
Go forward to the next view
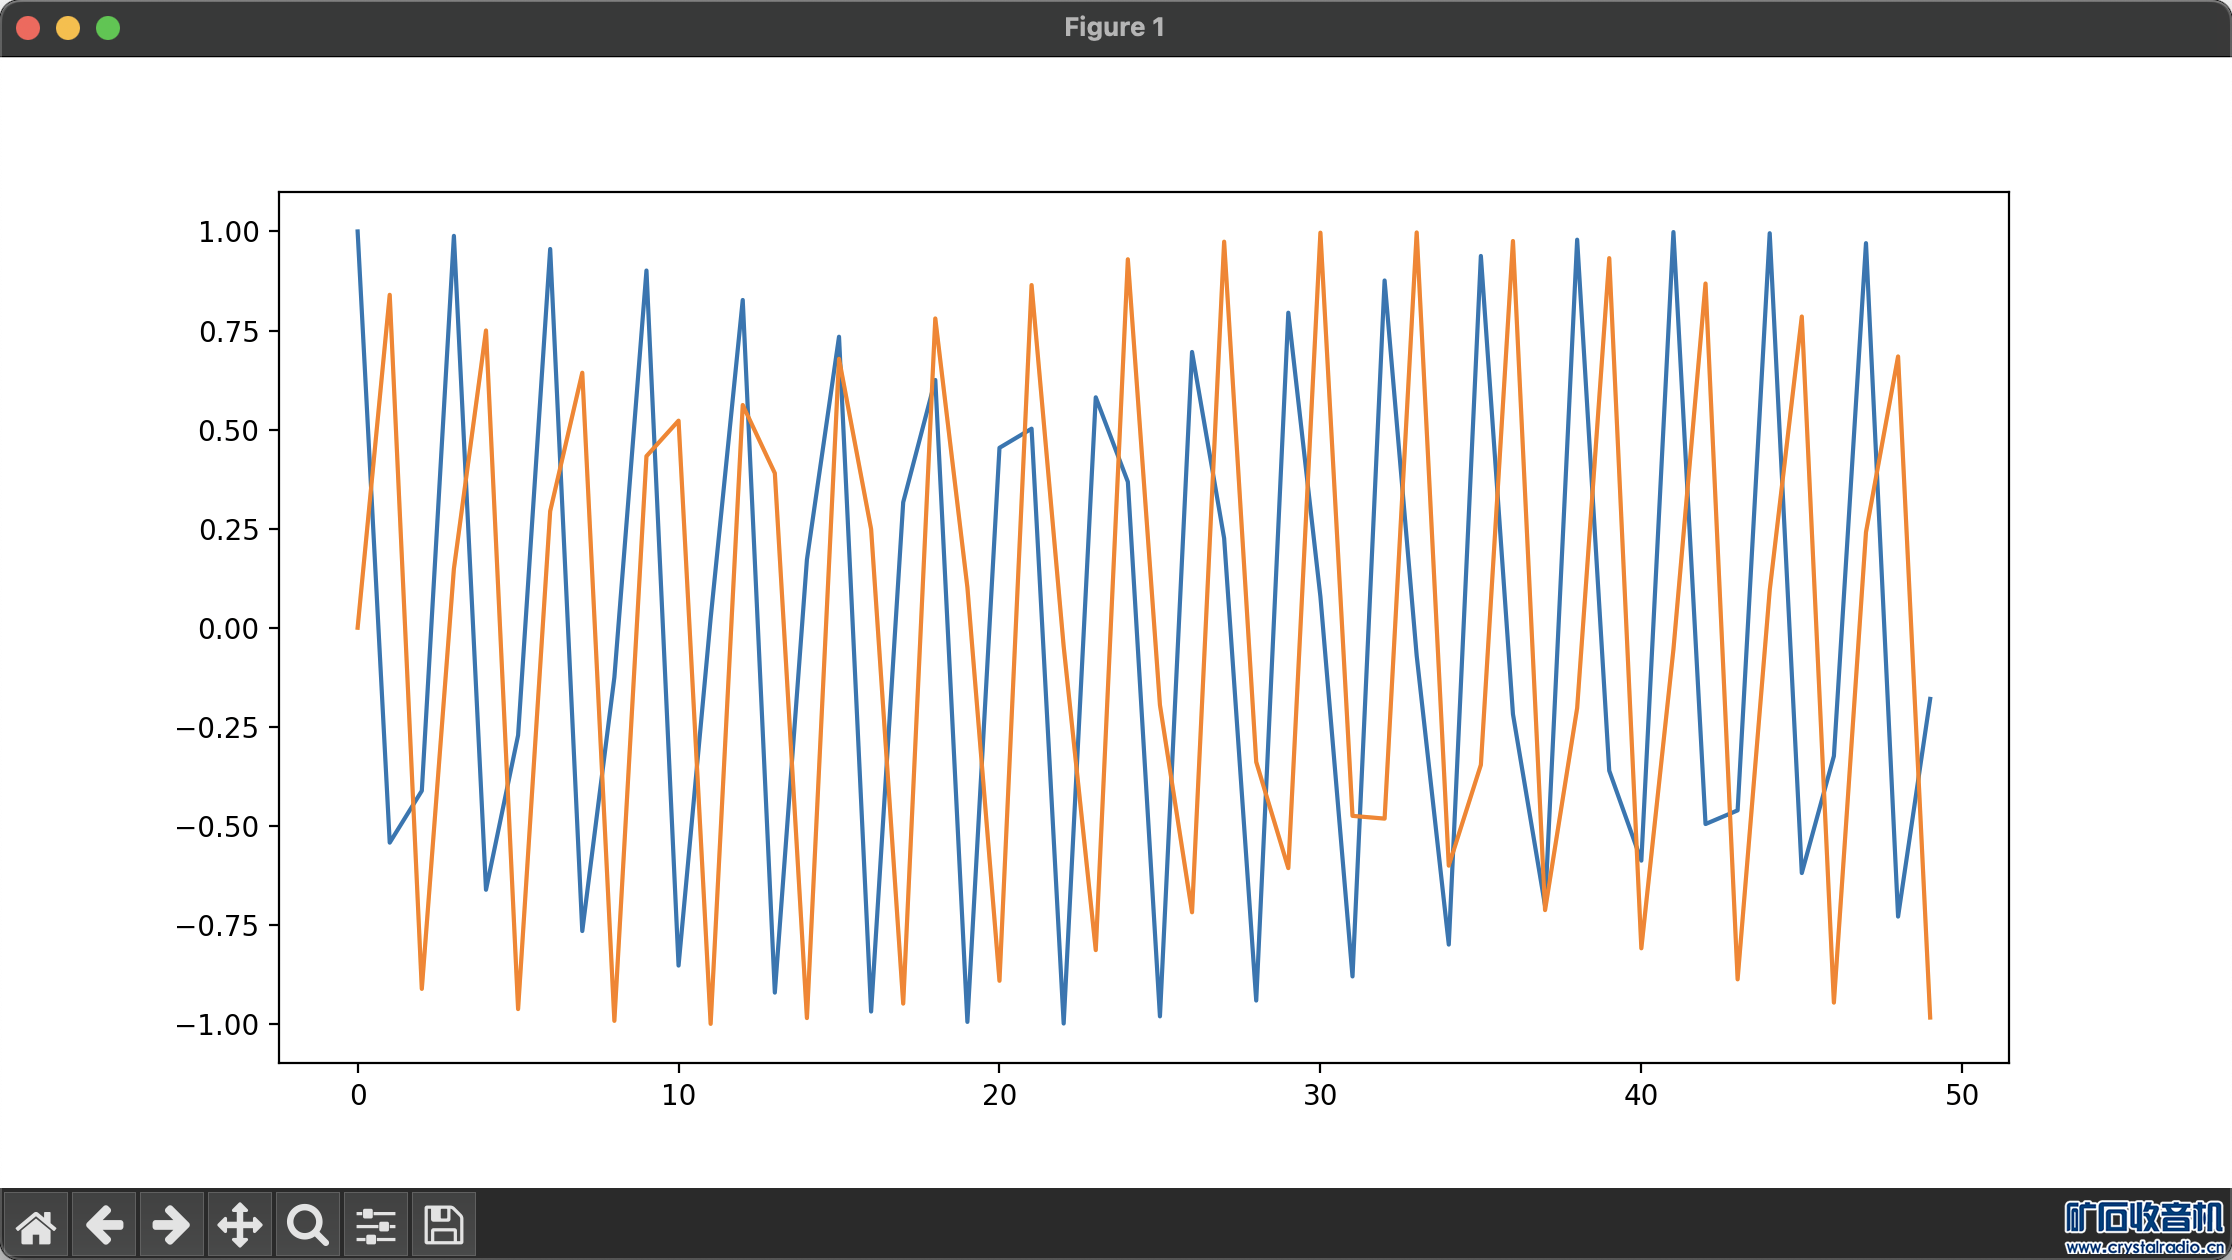[171, 1224]
